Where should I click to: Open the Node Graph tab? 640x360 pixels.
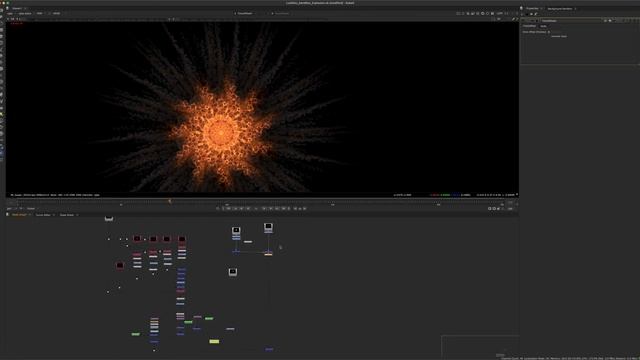pos(19,215)
